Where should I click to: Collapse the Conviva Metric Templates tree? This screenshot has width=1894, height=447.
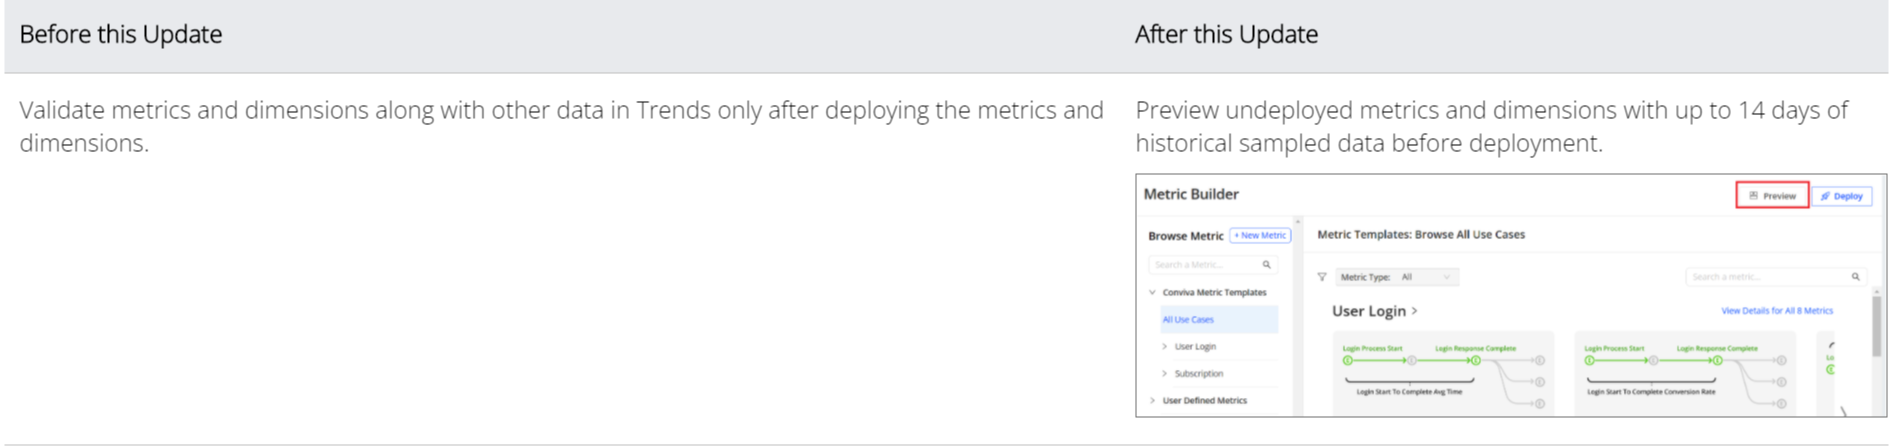[x=1153, y=292]
